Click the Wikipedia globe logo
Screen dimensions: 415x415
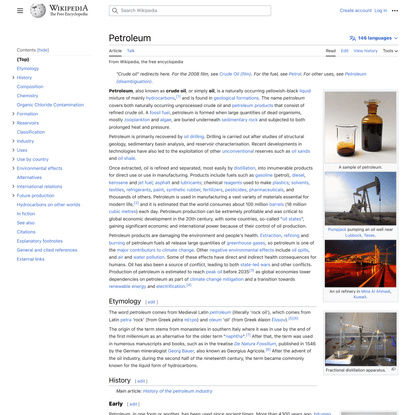coord(38,10)
